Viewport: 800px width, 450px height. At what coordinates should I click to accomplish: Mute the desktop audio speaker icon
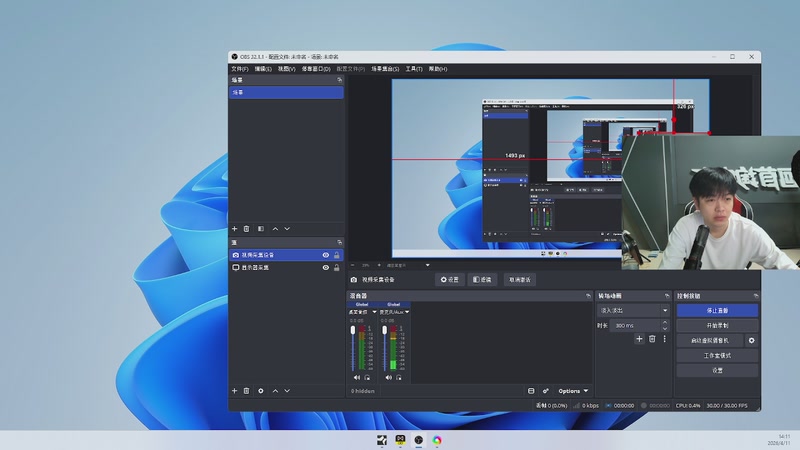tap(357, 377)
